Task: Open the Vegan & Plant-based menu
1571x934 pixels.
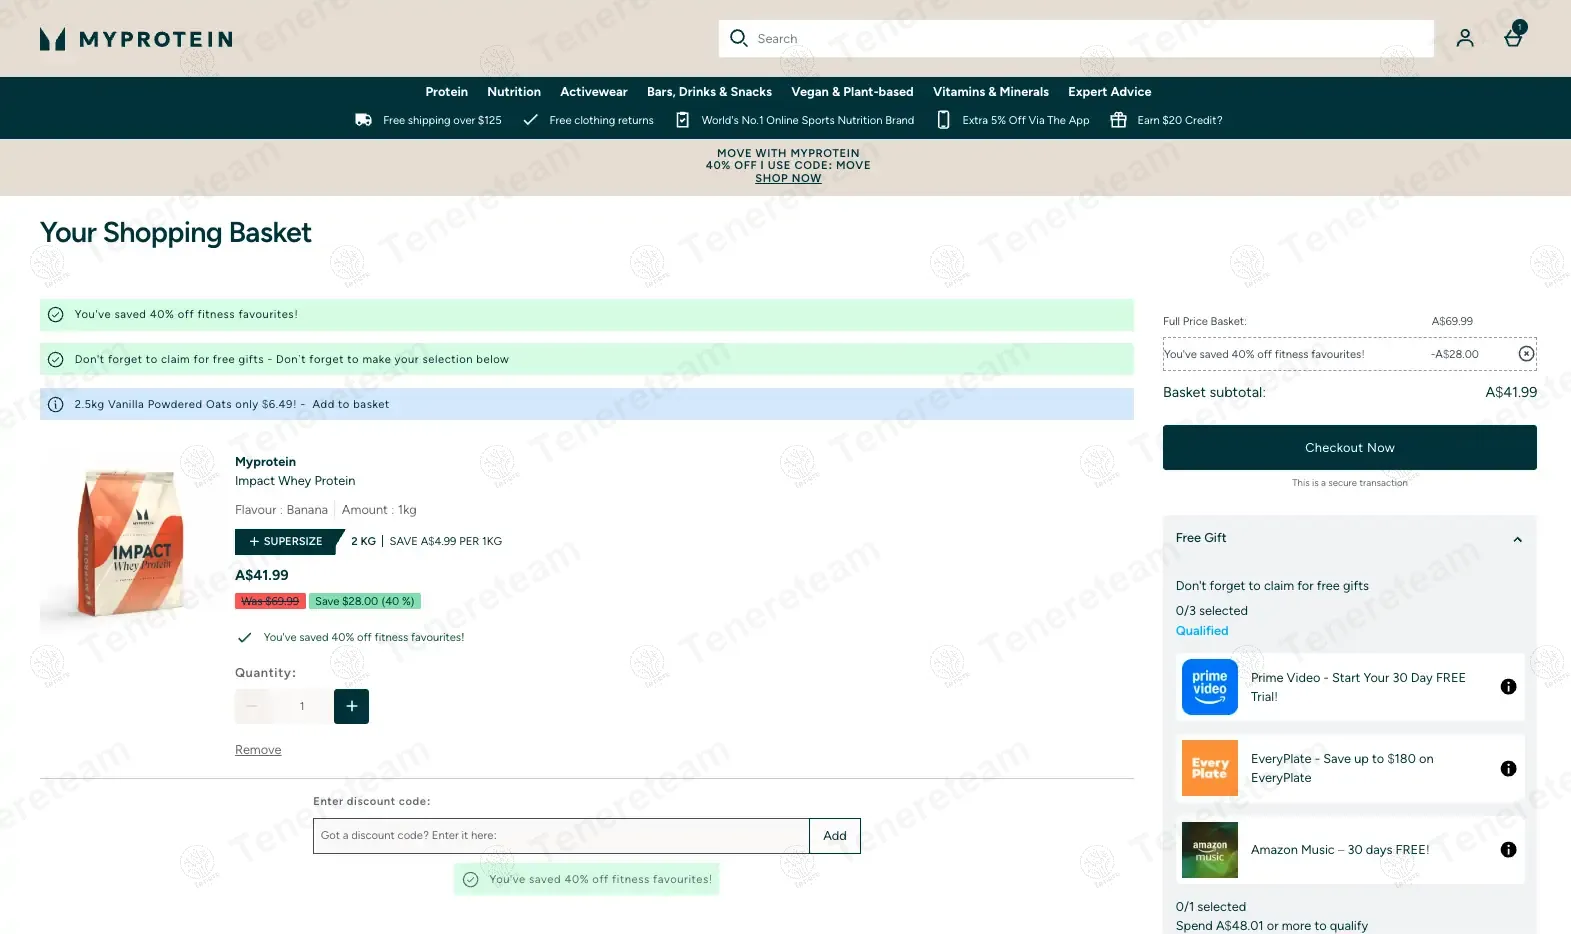Action: coord(852,92)
